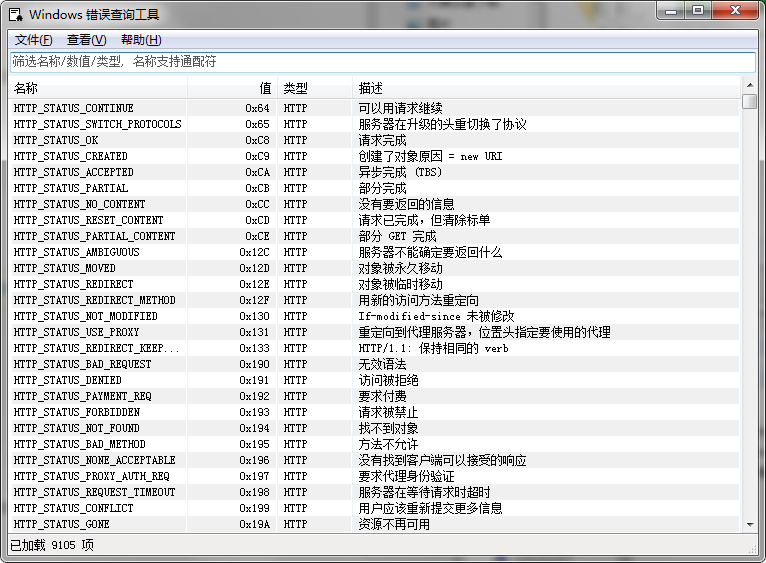Sort by the 值 column header
The image size is (766, 563).
[x=232, y=88]
